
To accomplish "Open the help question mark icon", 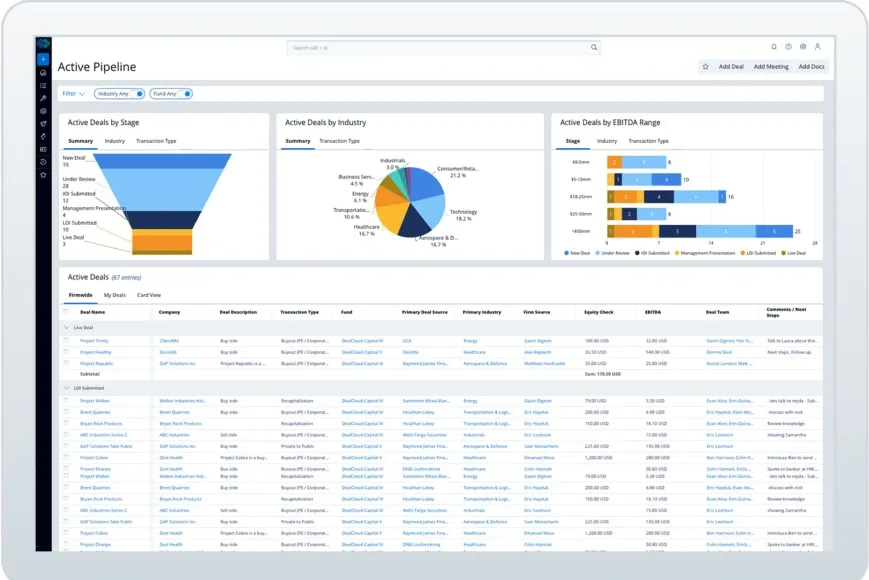I will click(788, 47).
